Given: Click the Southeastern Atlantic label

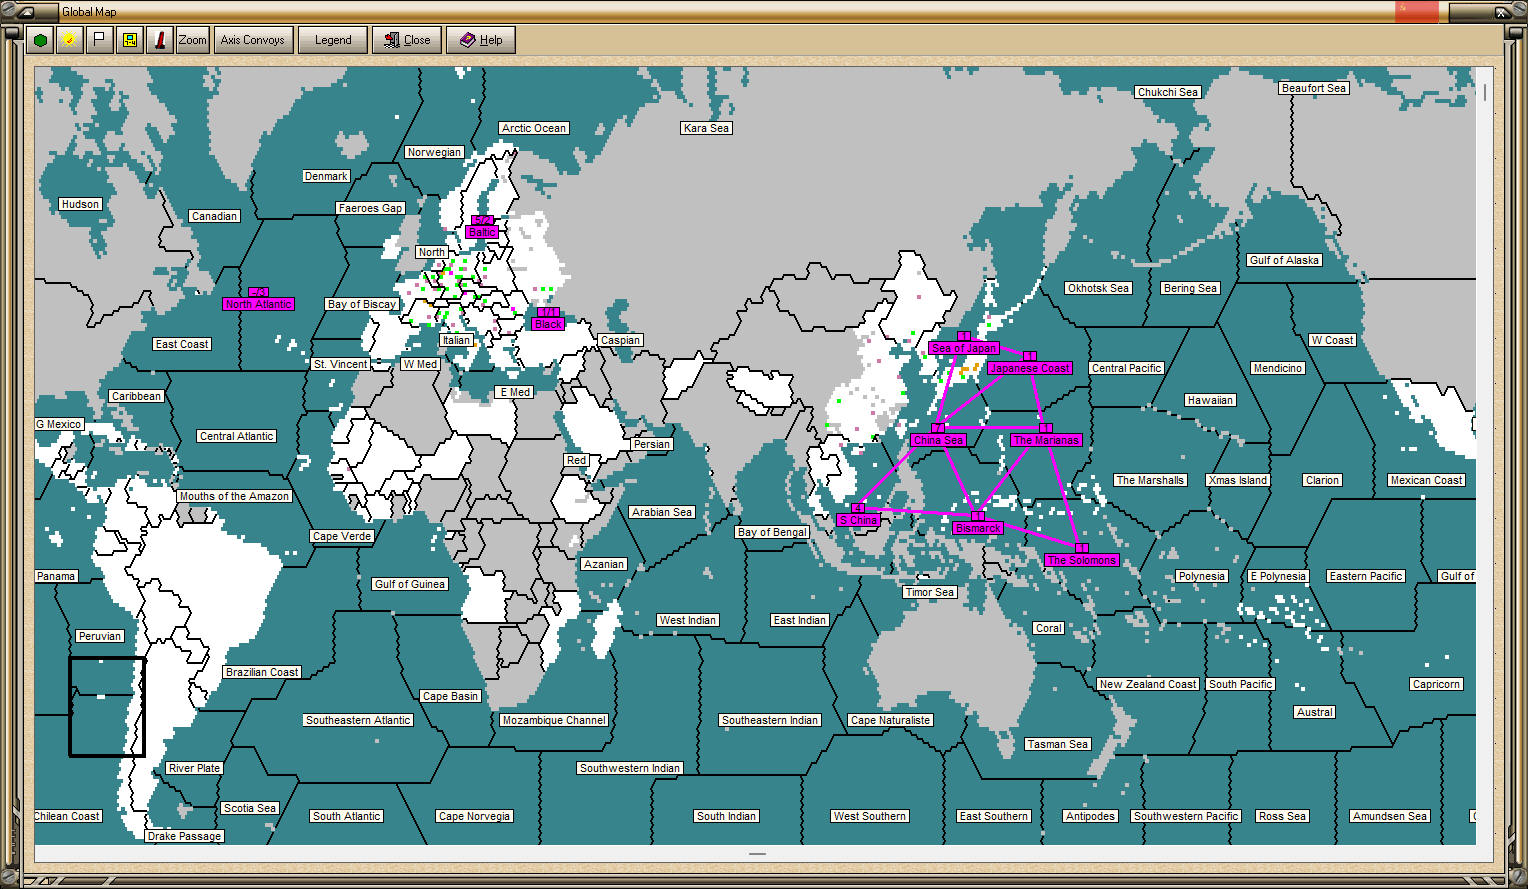Looking at the screenshot, I should [358, 720].
